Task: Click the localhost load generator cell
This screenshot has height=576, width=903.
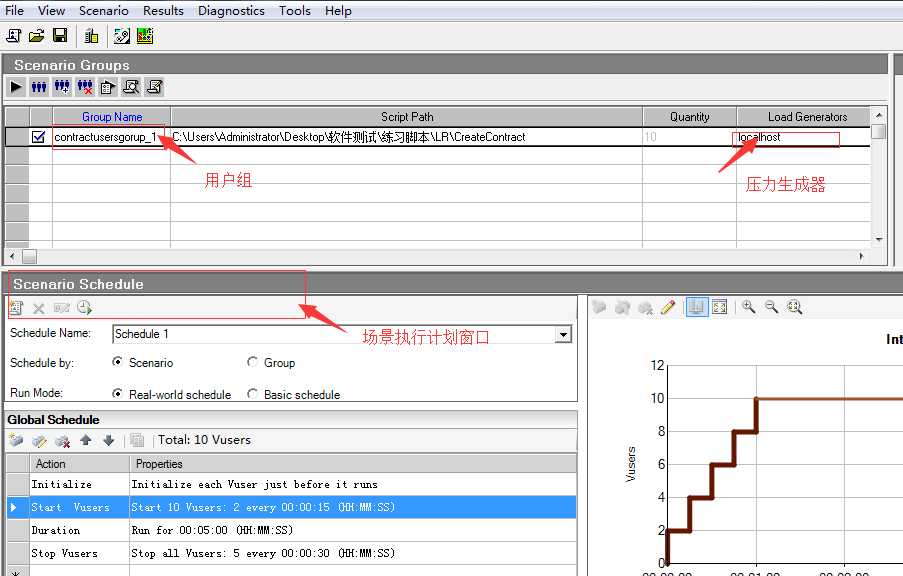Action: coord(803,137)
